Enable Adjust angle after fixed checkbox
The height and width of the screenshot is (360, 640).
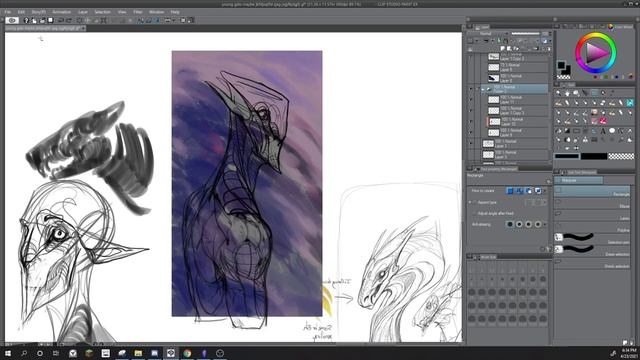[474, 213]
